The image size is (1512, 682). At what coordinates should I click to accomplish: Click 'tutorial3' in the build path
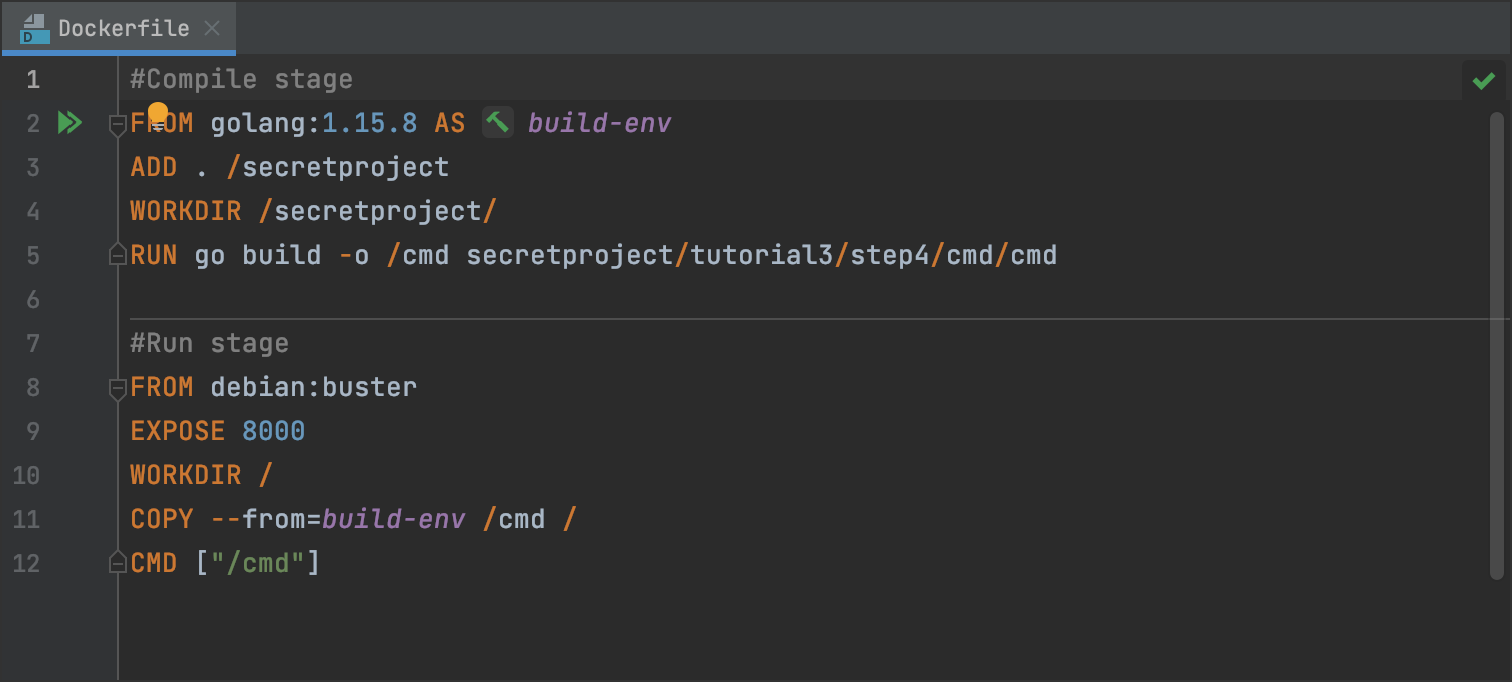click(762, 255)
